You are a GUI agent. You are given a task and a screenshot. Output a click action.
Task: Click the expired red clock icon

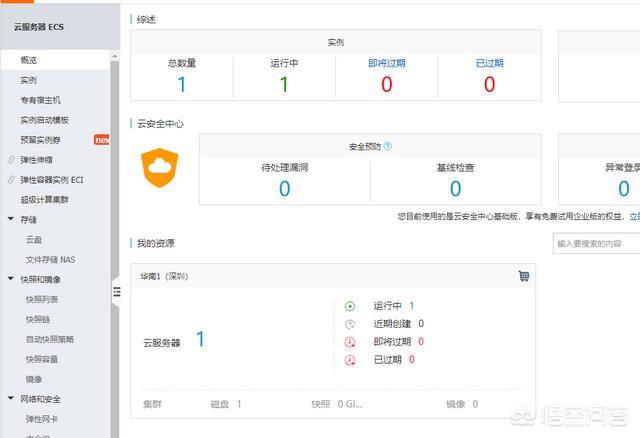click(x=350, y=360)
